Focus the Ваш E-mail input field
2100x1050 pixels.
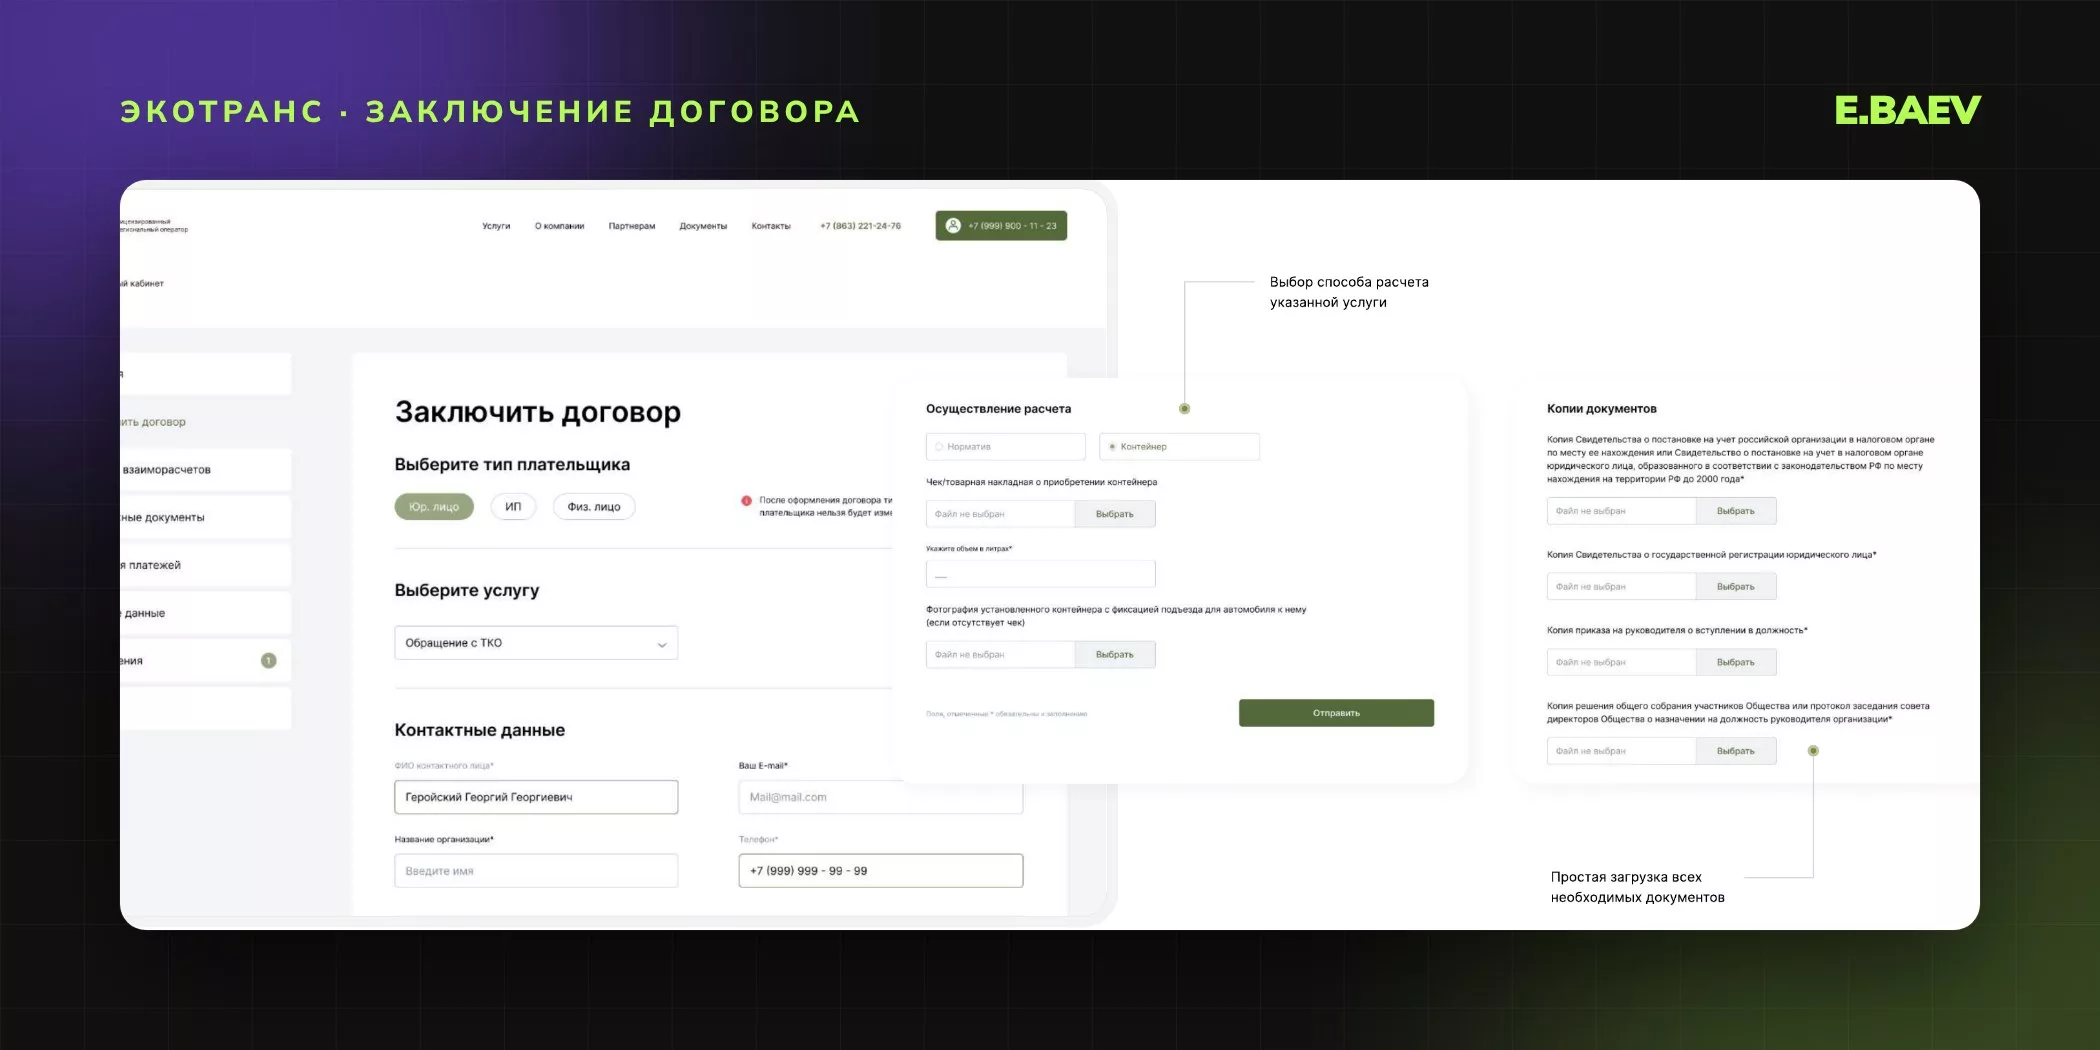coord(880,797)
